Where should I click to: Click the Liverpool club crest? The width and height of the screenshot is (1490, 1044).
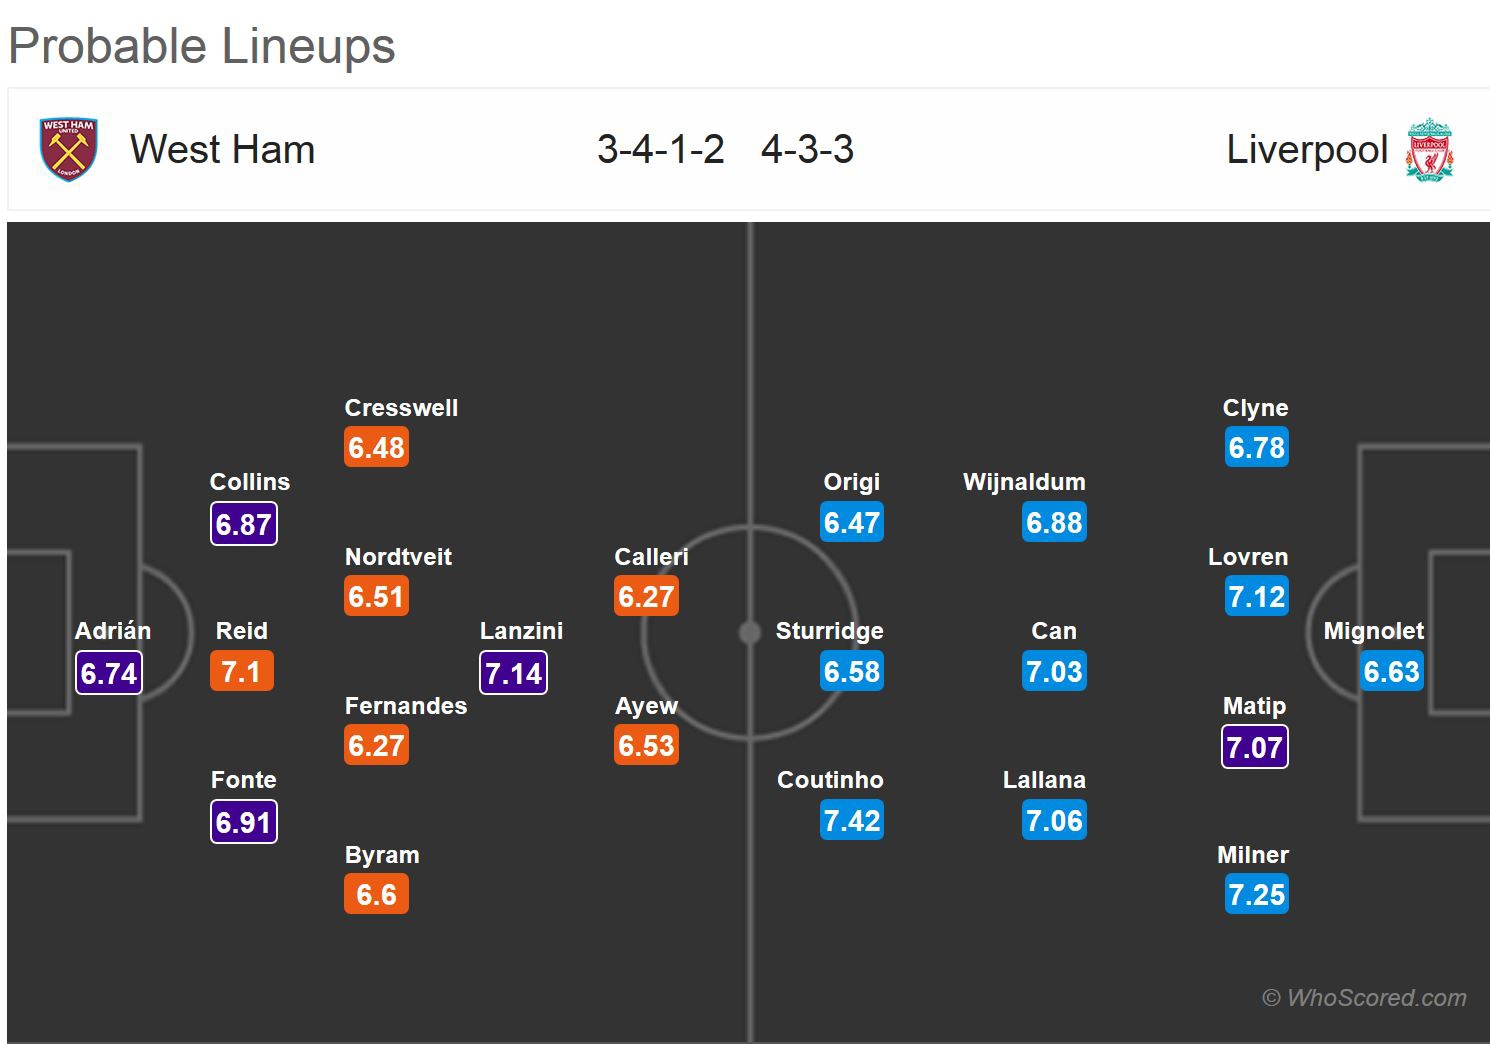[1429, 150]
